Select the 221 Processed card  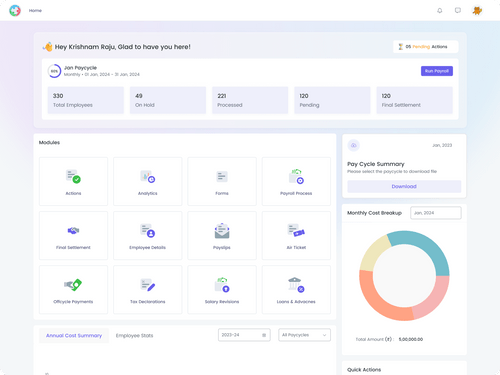tap(250, 100)
